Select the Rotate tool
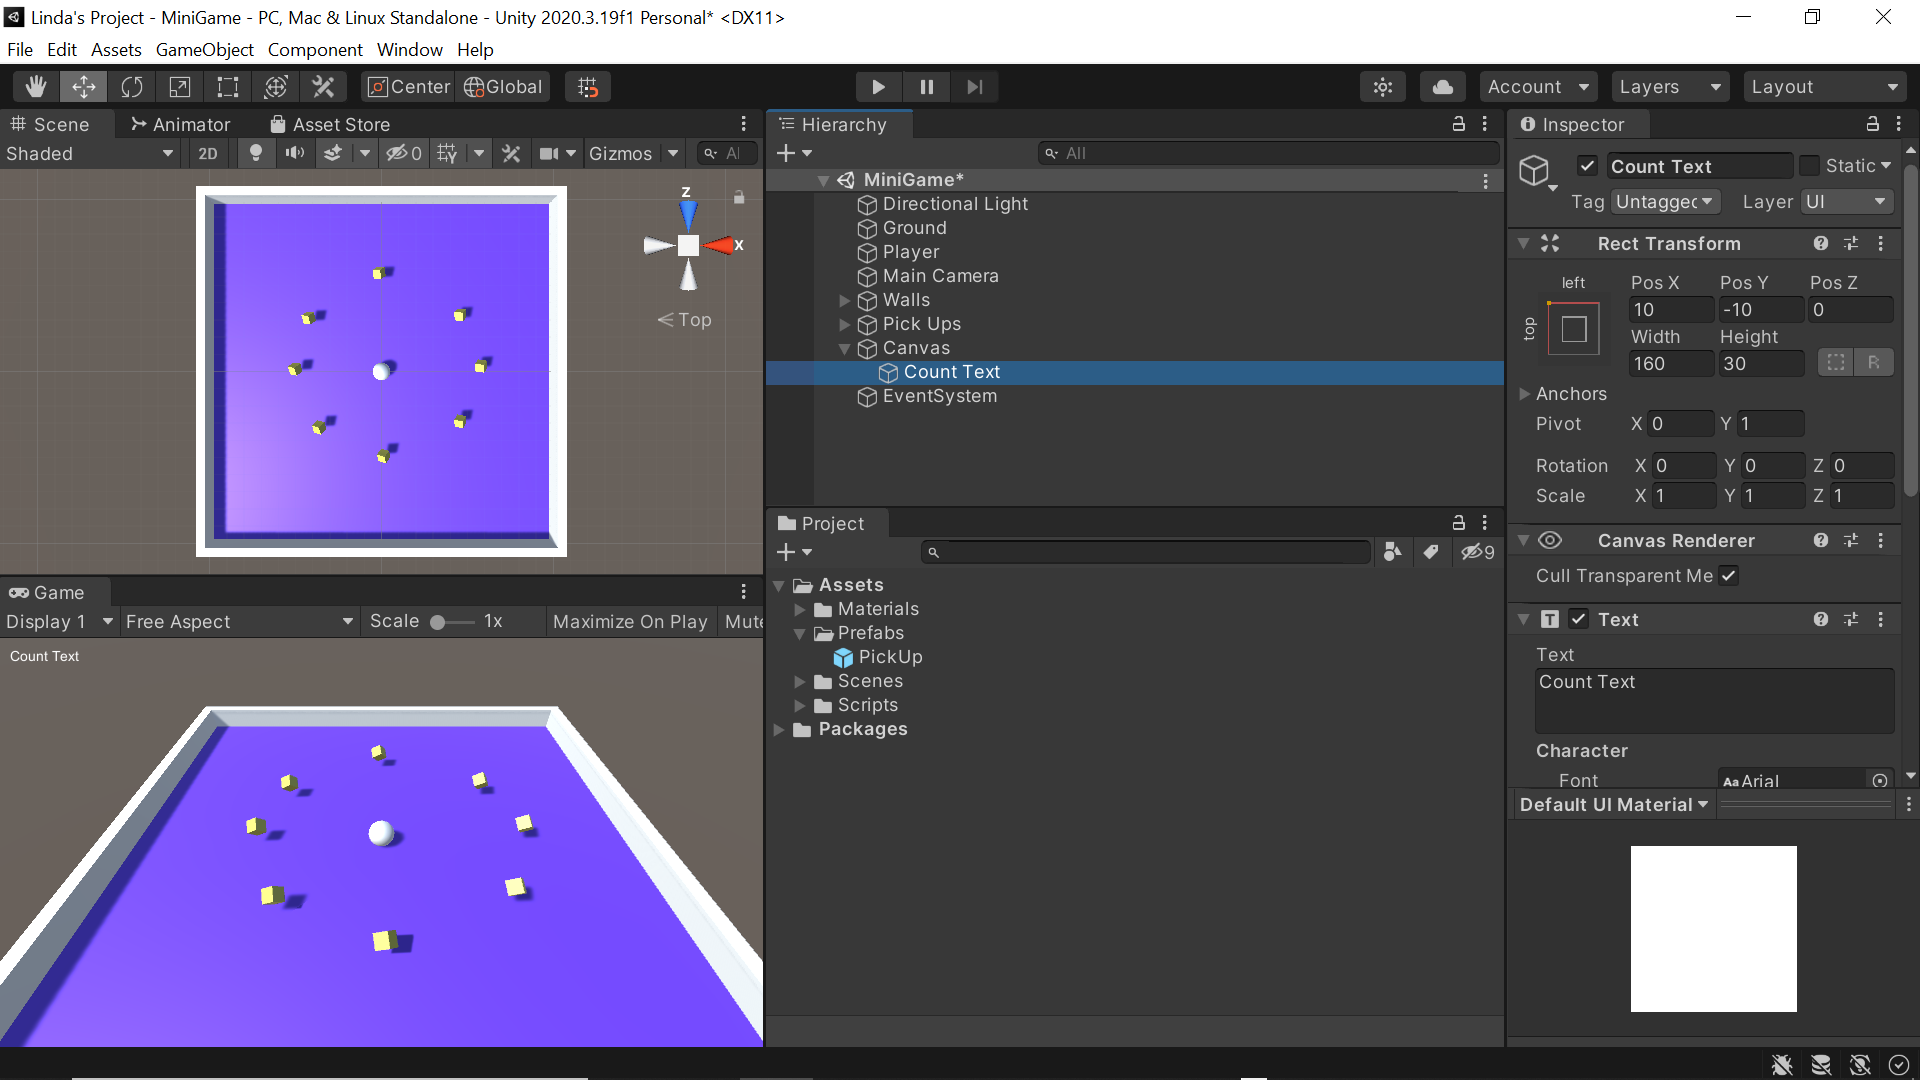1920x1080 pixels. pyautogui.click(x=132, y=87)
